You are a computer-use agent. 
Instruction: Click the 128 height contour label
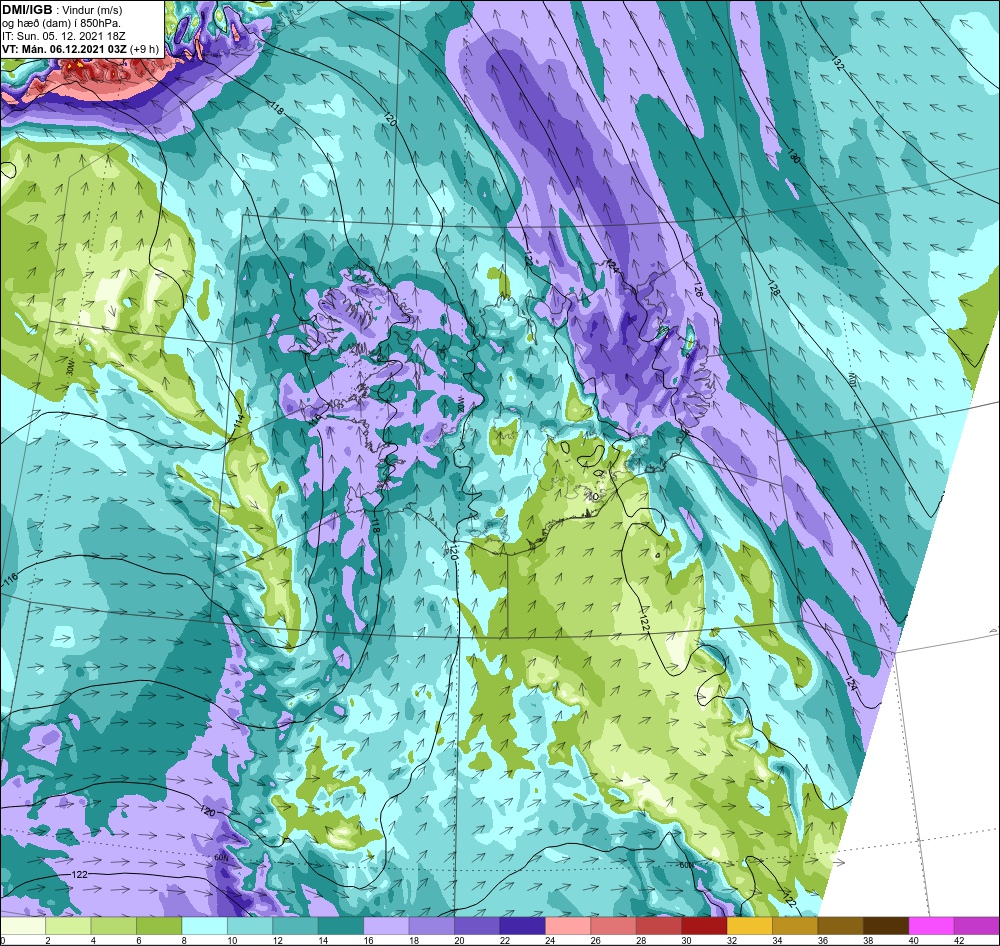coord(774,289)
